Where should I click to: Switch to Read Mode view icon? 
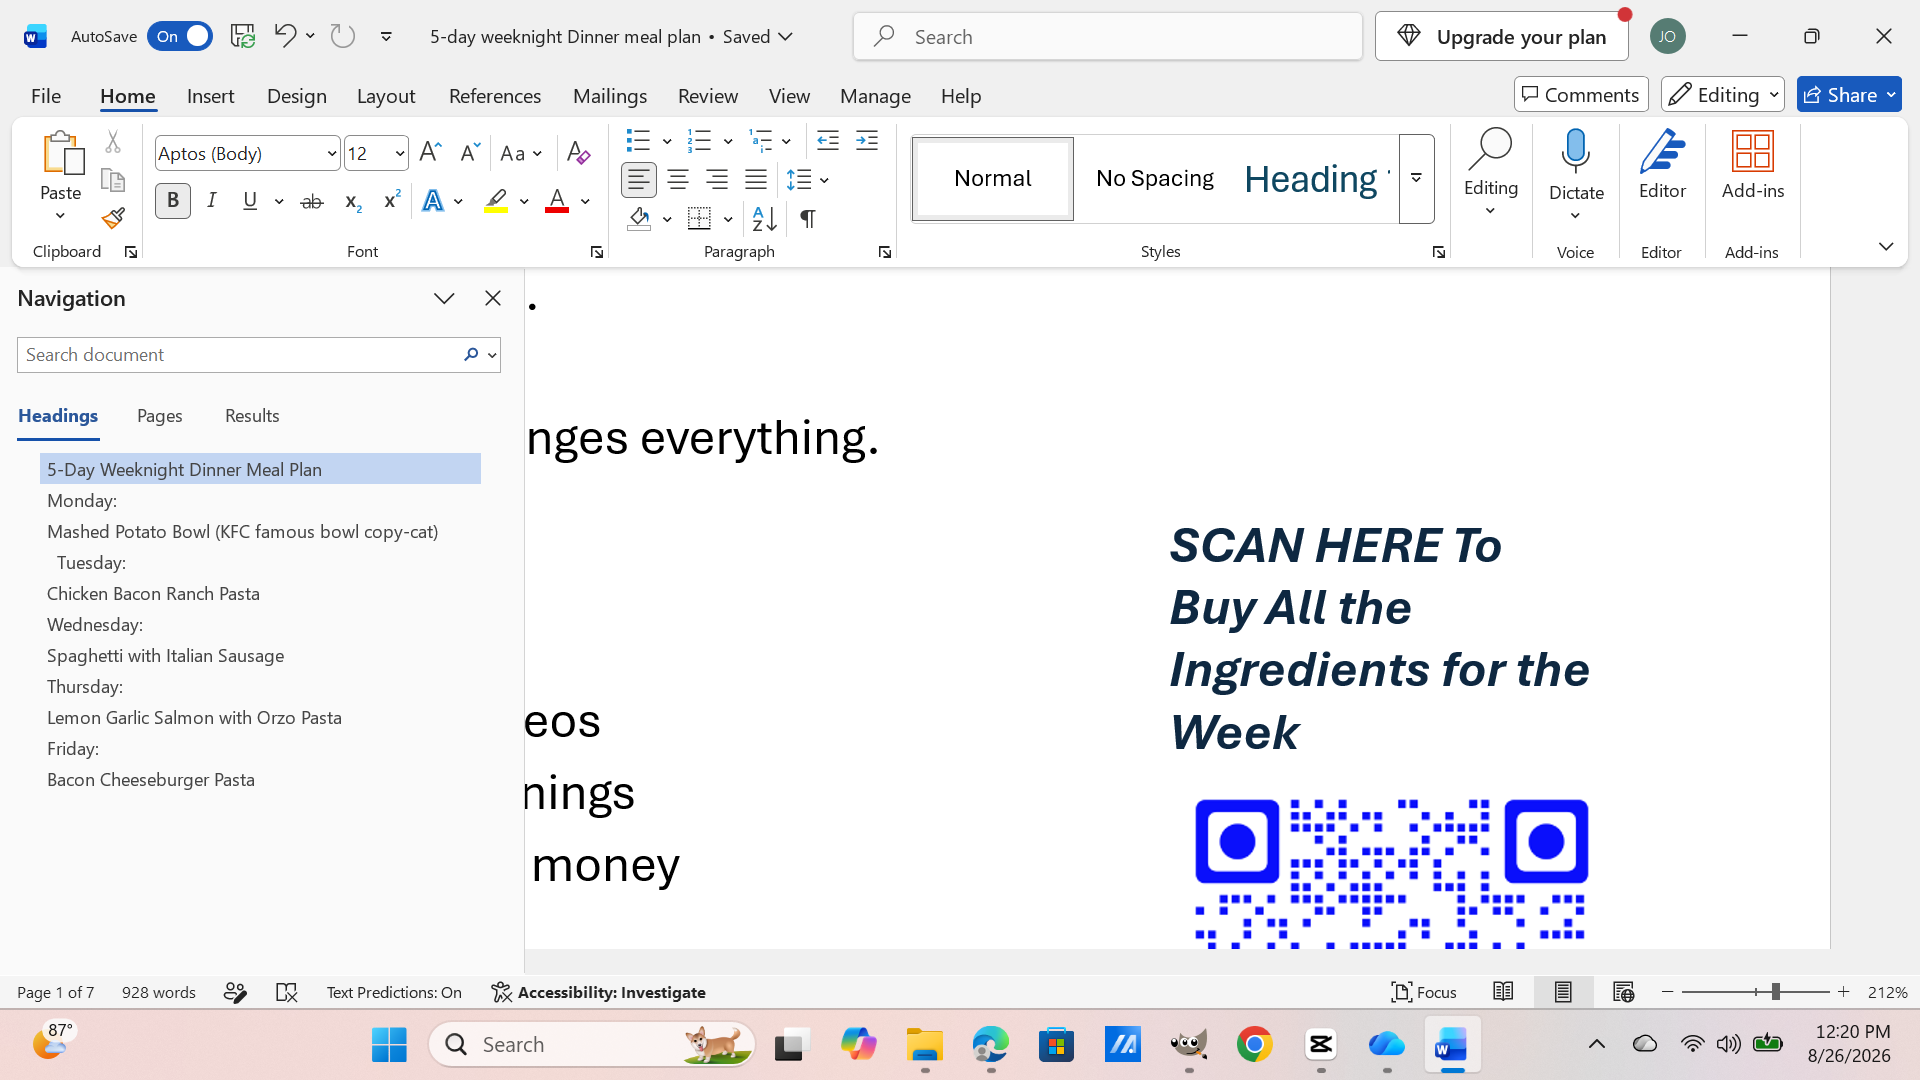[1503, 992]
